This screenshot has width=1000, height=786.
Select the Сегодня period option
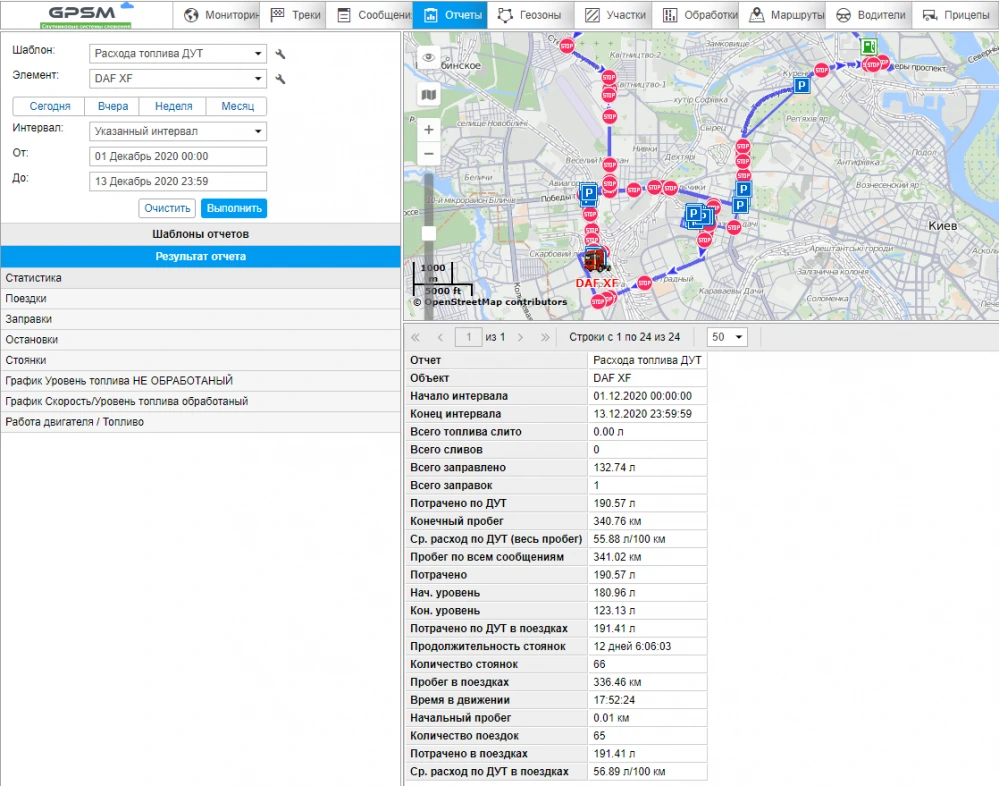click(49, 106)
